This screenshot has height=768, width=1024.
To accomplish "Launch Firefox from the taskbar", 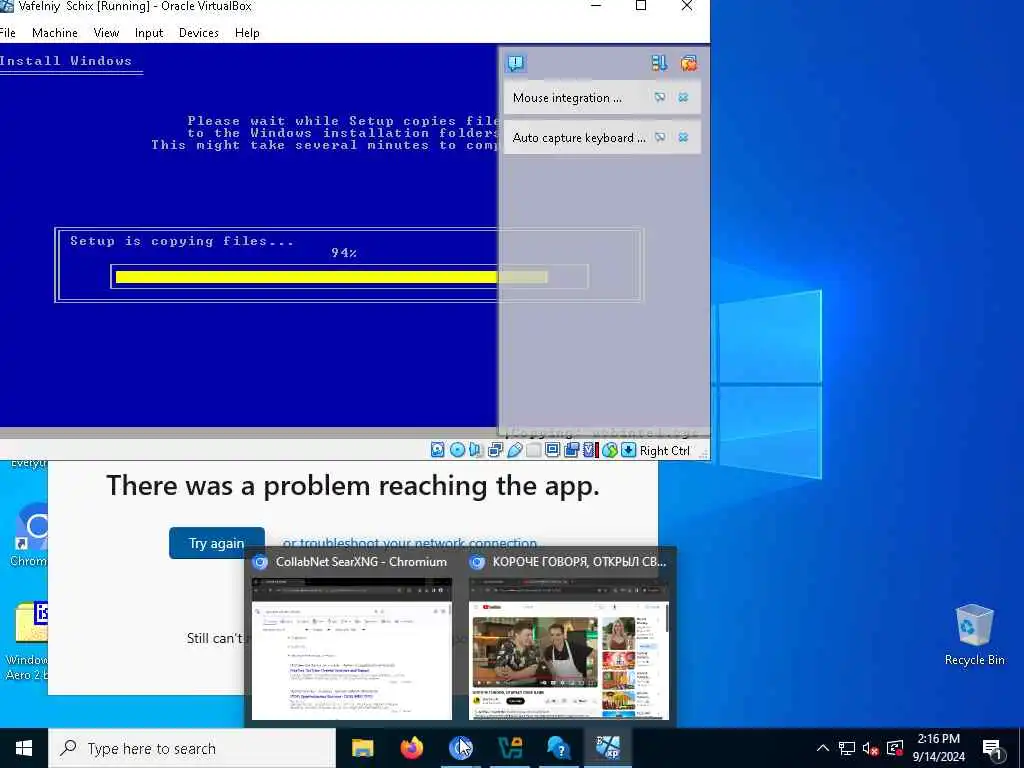I will click(411, 748).
